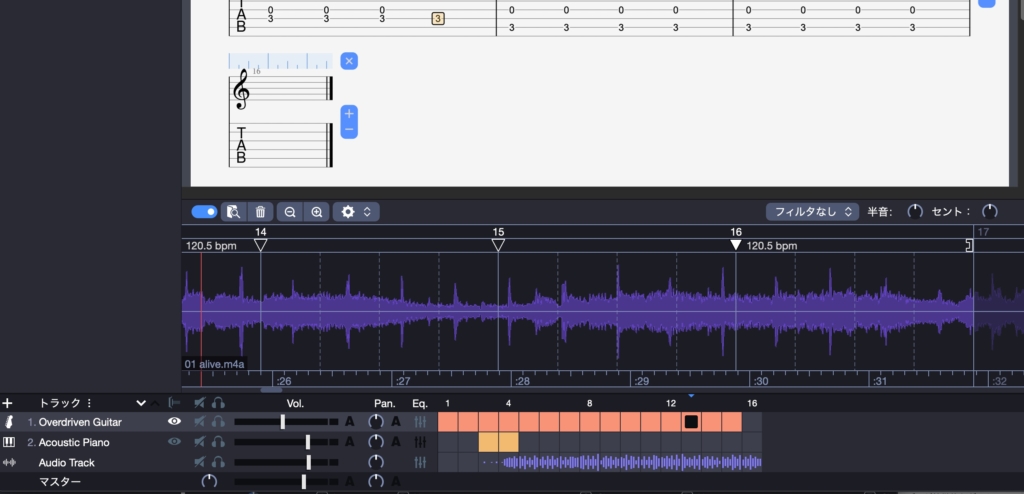Add a new track with plus icon
This screenshot has width=1024, height=494.
click(8, 403)
